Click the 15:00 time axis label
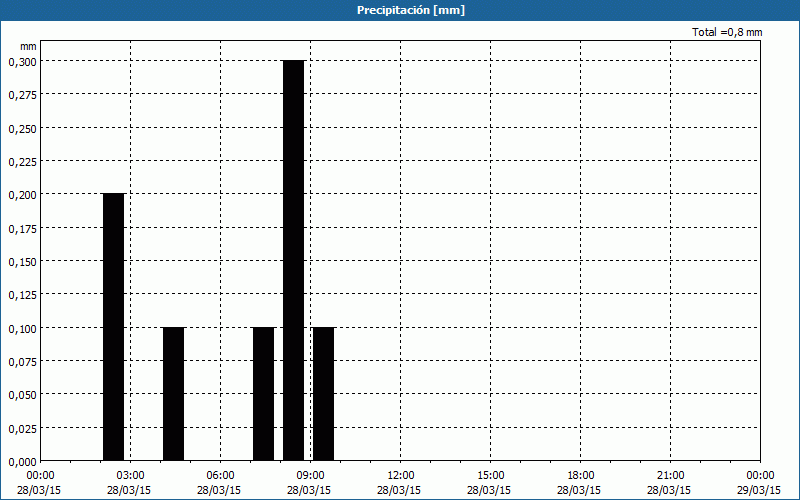 click(x=490, y=476)
